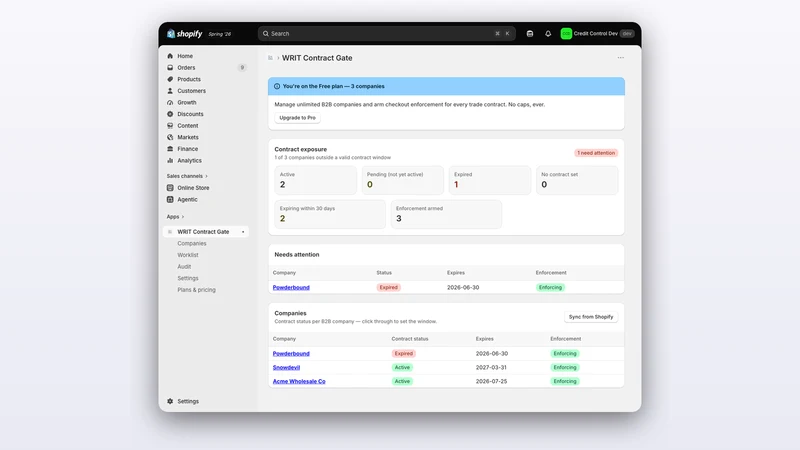Click the Contract status column header

point(410,339)
